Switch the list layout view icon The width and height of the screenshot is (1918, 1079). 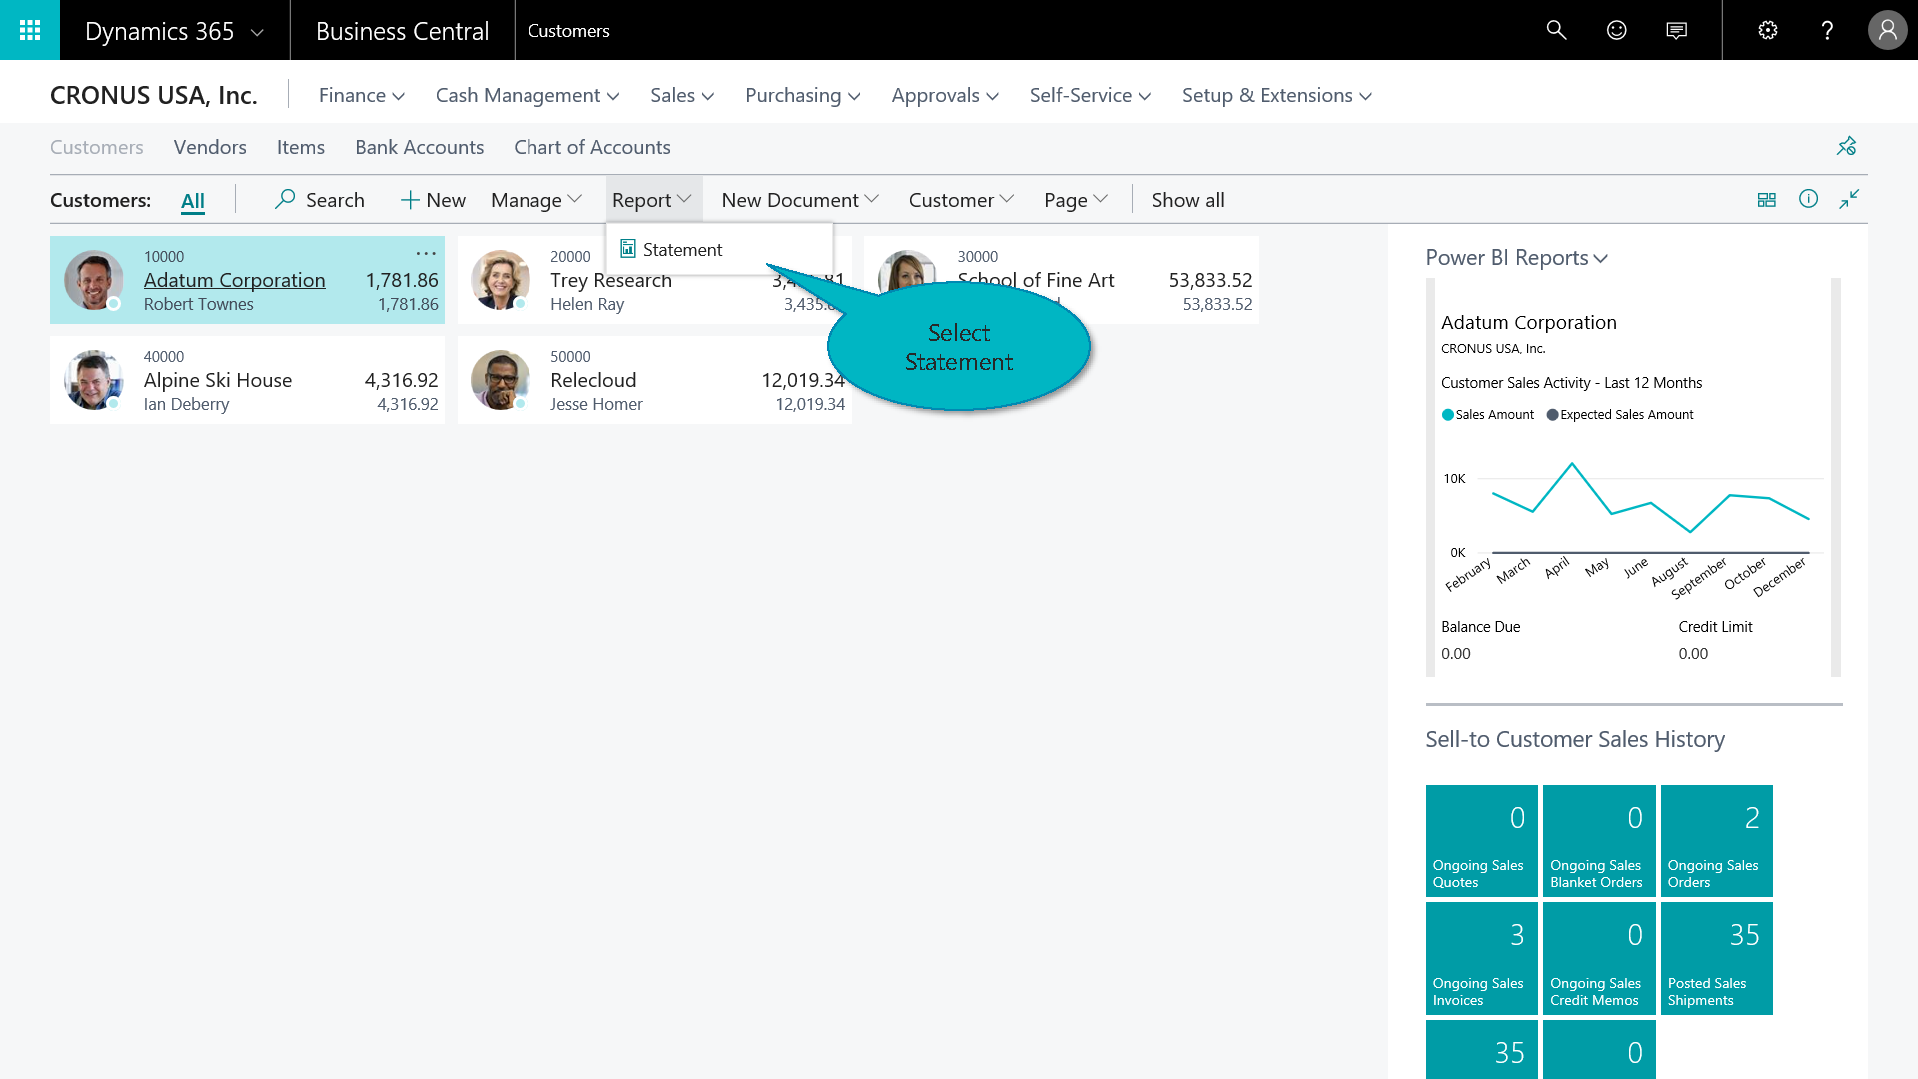1767,200
